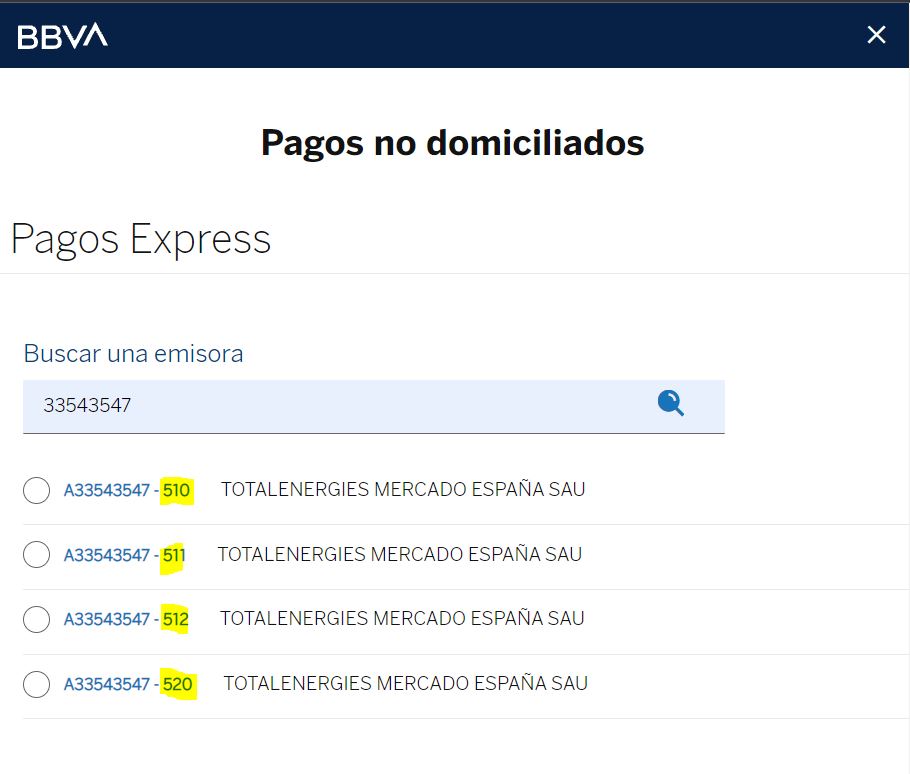Click the Pagos Express section heading
The height and width of the screenshot is (774, 910).
(x=141, y=240)
